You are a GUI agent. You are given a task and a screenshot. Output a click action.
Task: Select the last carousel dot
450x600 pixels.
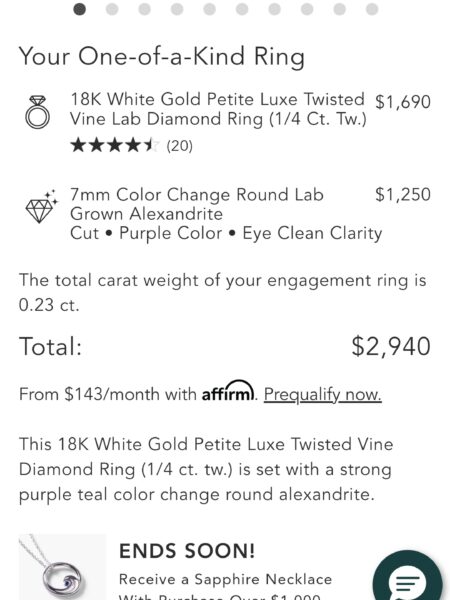(x=372, y=9)
